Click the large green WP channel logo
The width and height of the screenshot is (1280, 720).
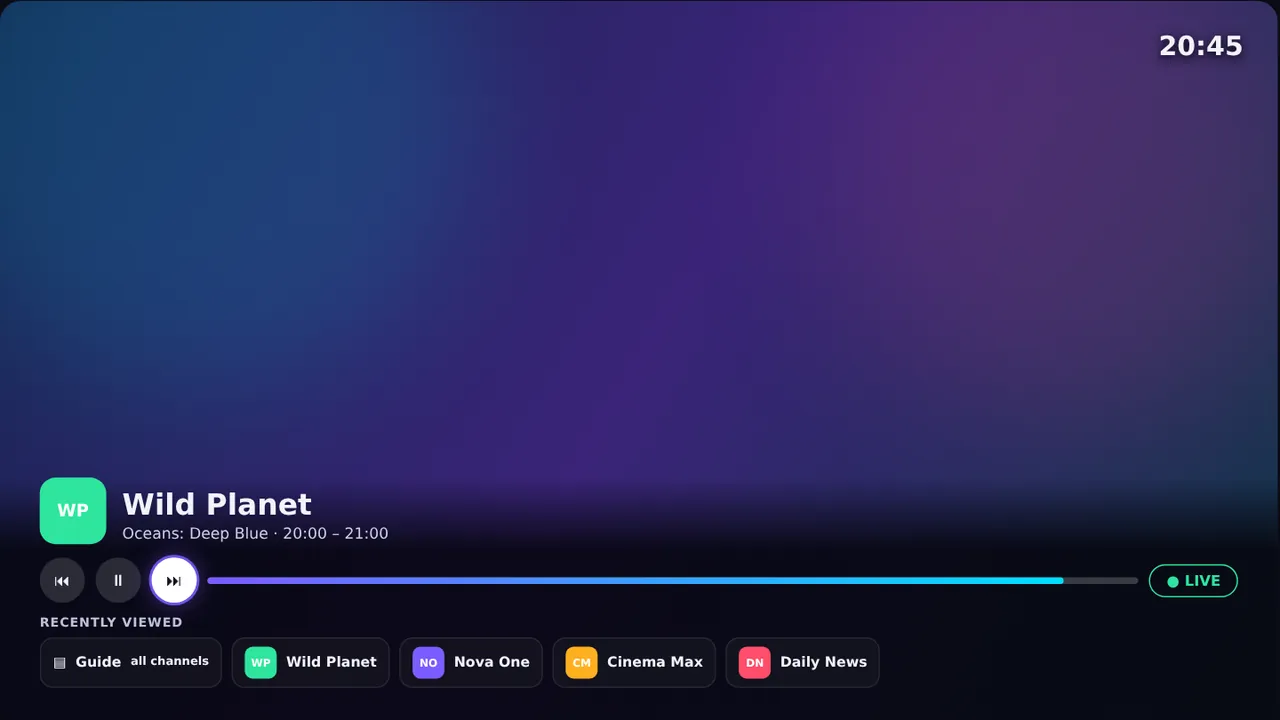pyautogui.click(x=73, y=511)
